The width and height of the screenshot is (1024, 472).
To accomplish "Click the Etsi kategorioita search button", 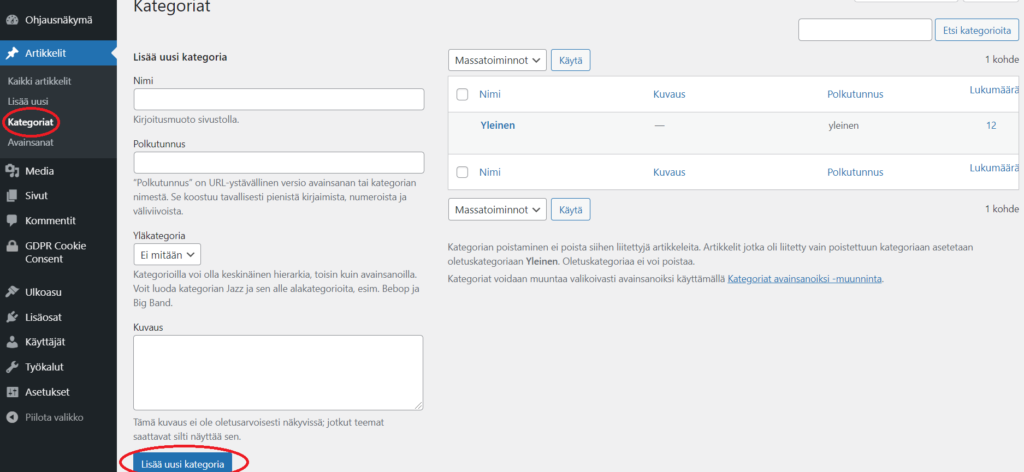I will click(x=977, y=31).
